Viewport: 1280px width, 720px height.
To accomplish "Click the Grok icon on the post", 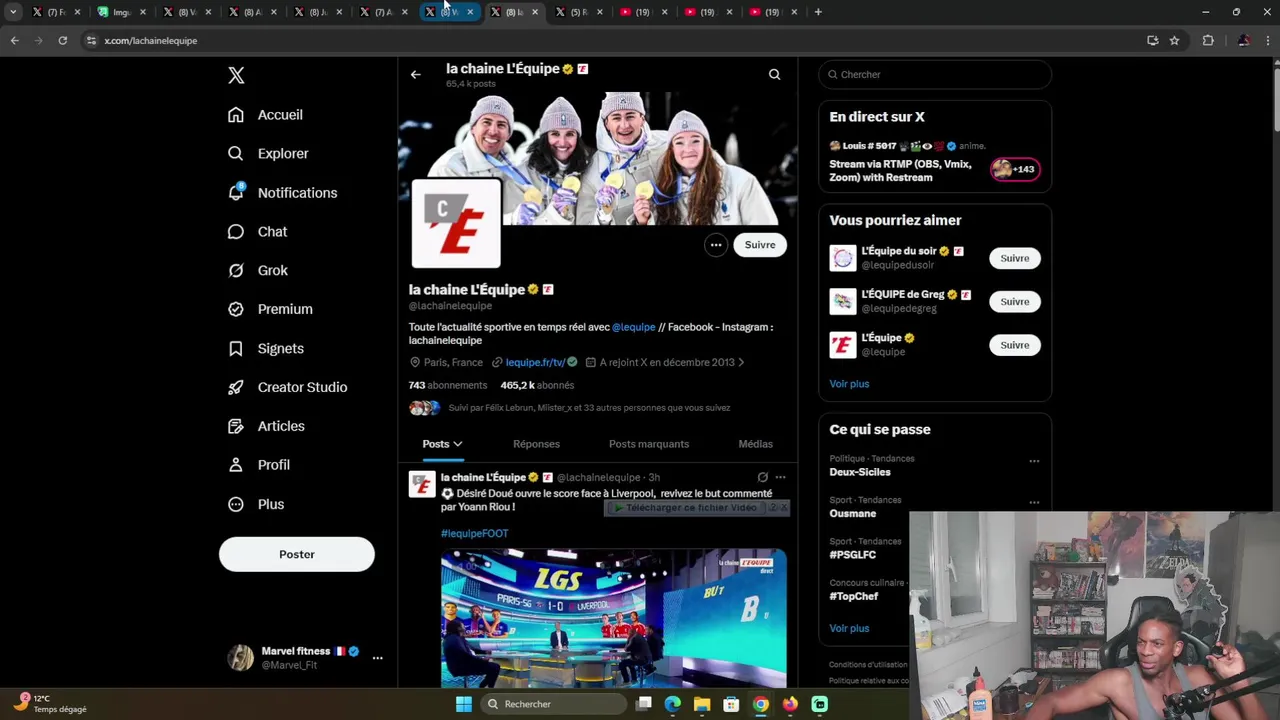I will pyautogui.click(x=763, y=478).
